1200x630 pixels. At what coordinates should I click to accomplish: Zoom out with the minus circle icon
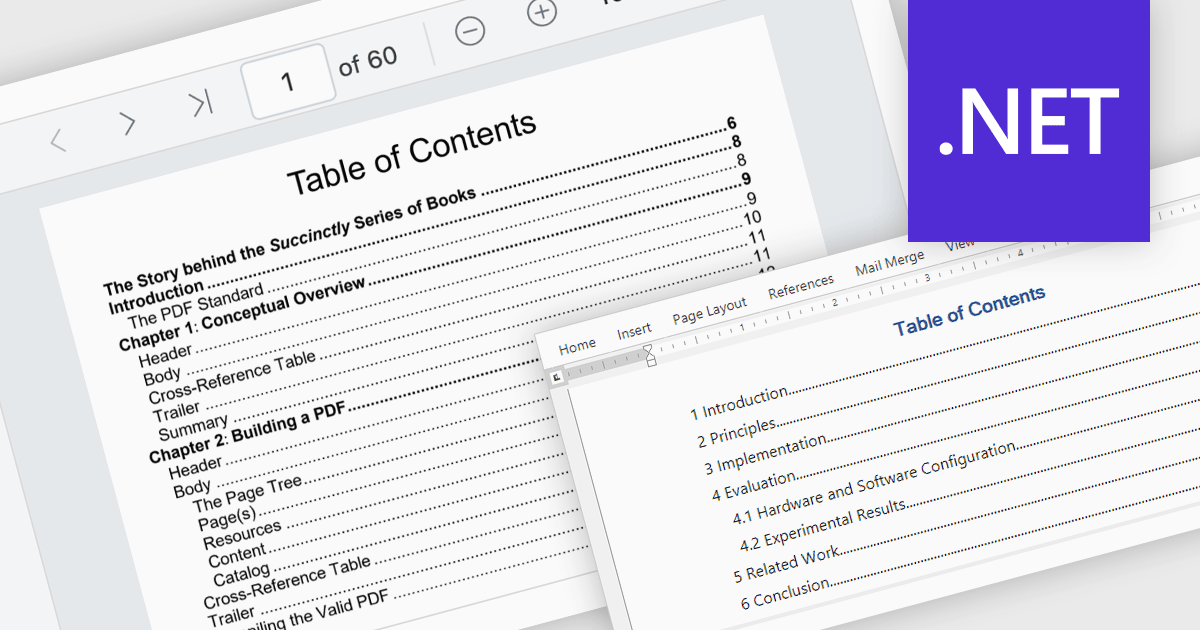click(470, 31)
